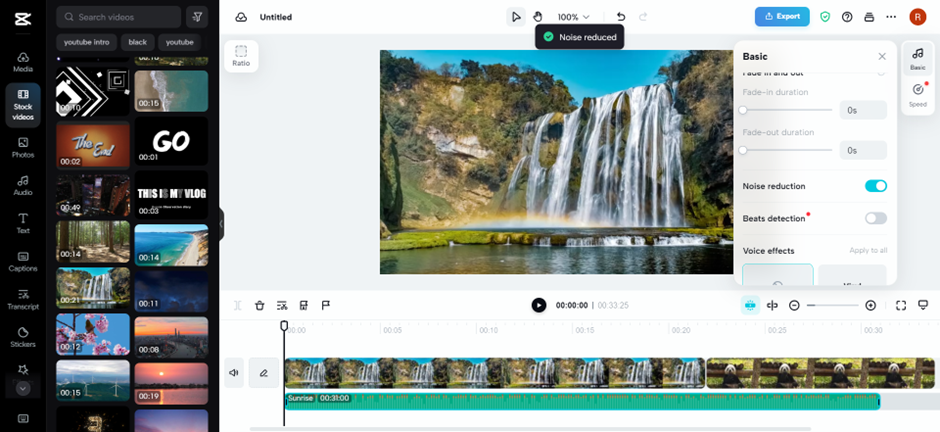This screenshot has width=940, height=432.
Task: Open the Photos panel
Action: (23, 148)
